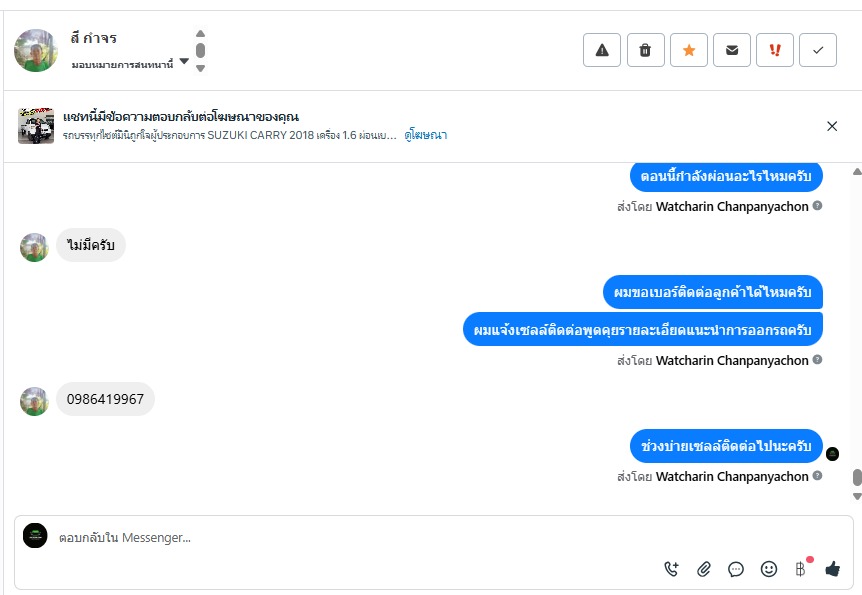Screen dimensions: 862x595
Task: Dismiss the ad reply banner
Action: click(x=832, y=126)
